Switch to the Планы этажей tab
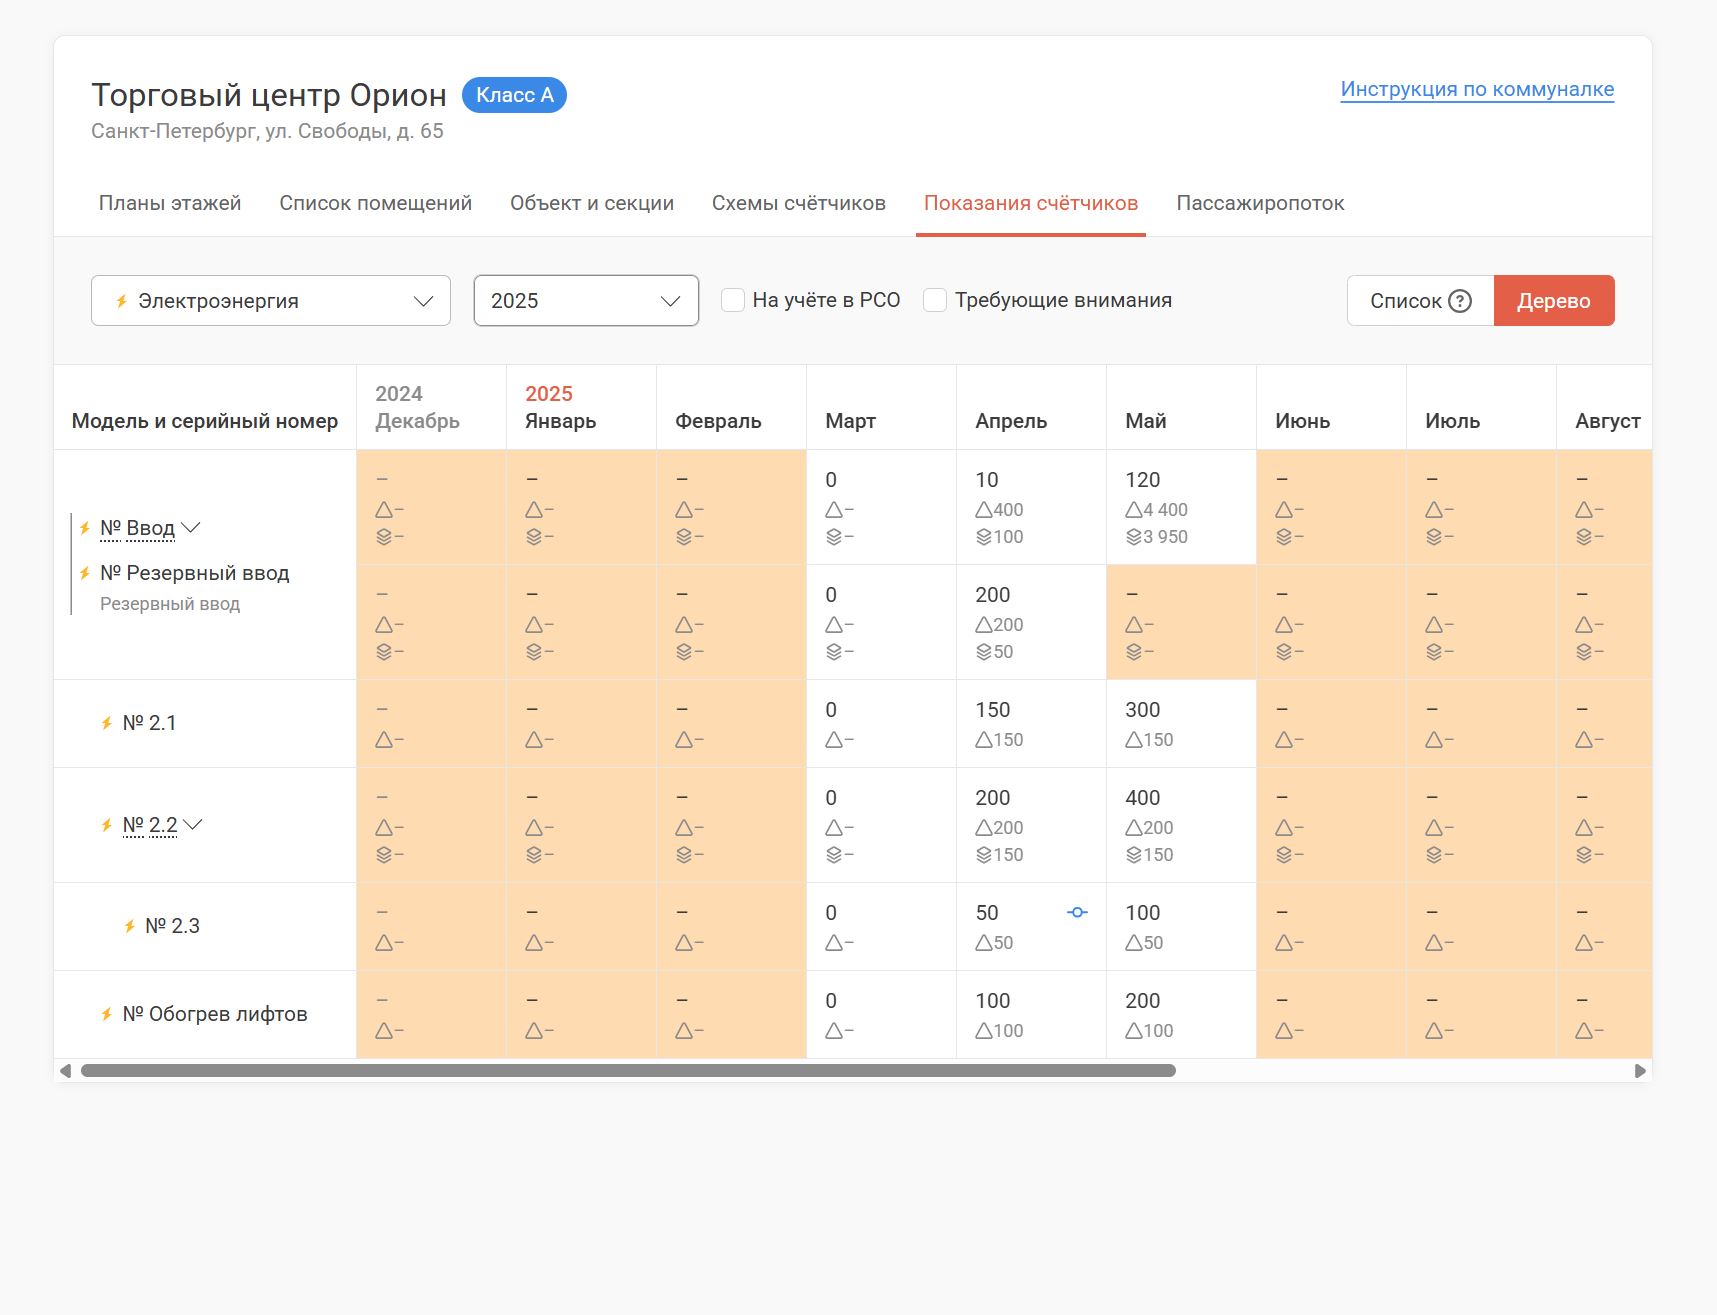This screenshot has height=1315, width=1717. click(170, 203)
